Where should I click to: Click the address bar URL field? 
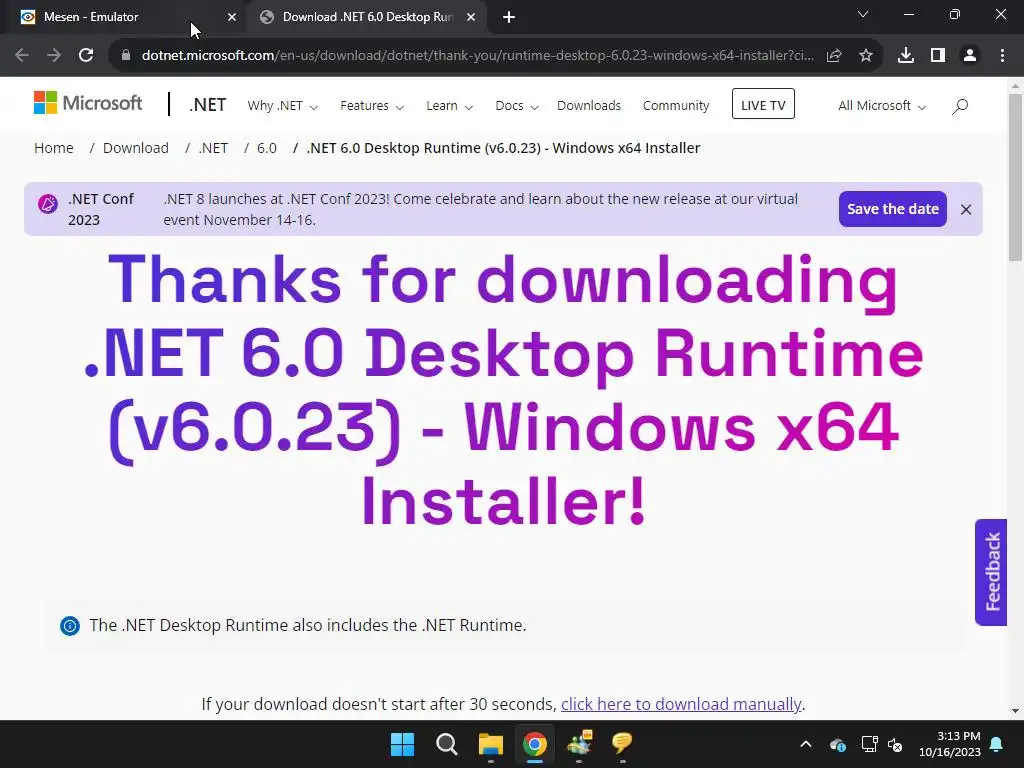click(477, 56)
